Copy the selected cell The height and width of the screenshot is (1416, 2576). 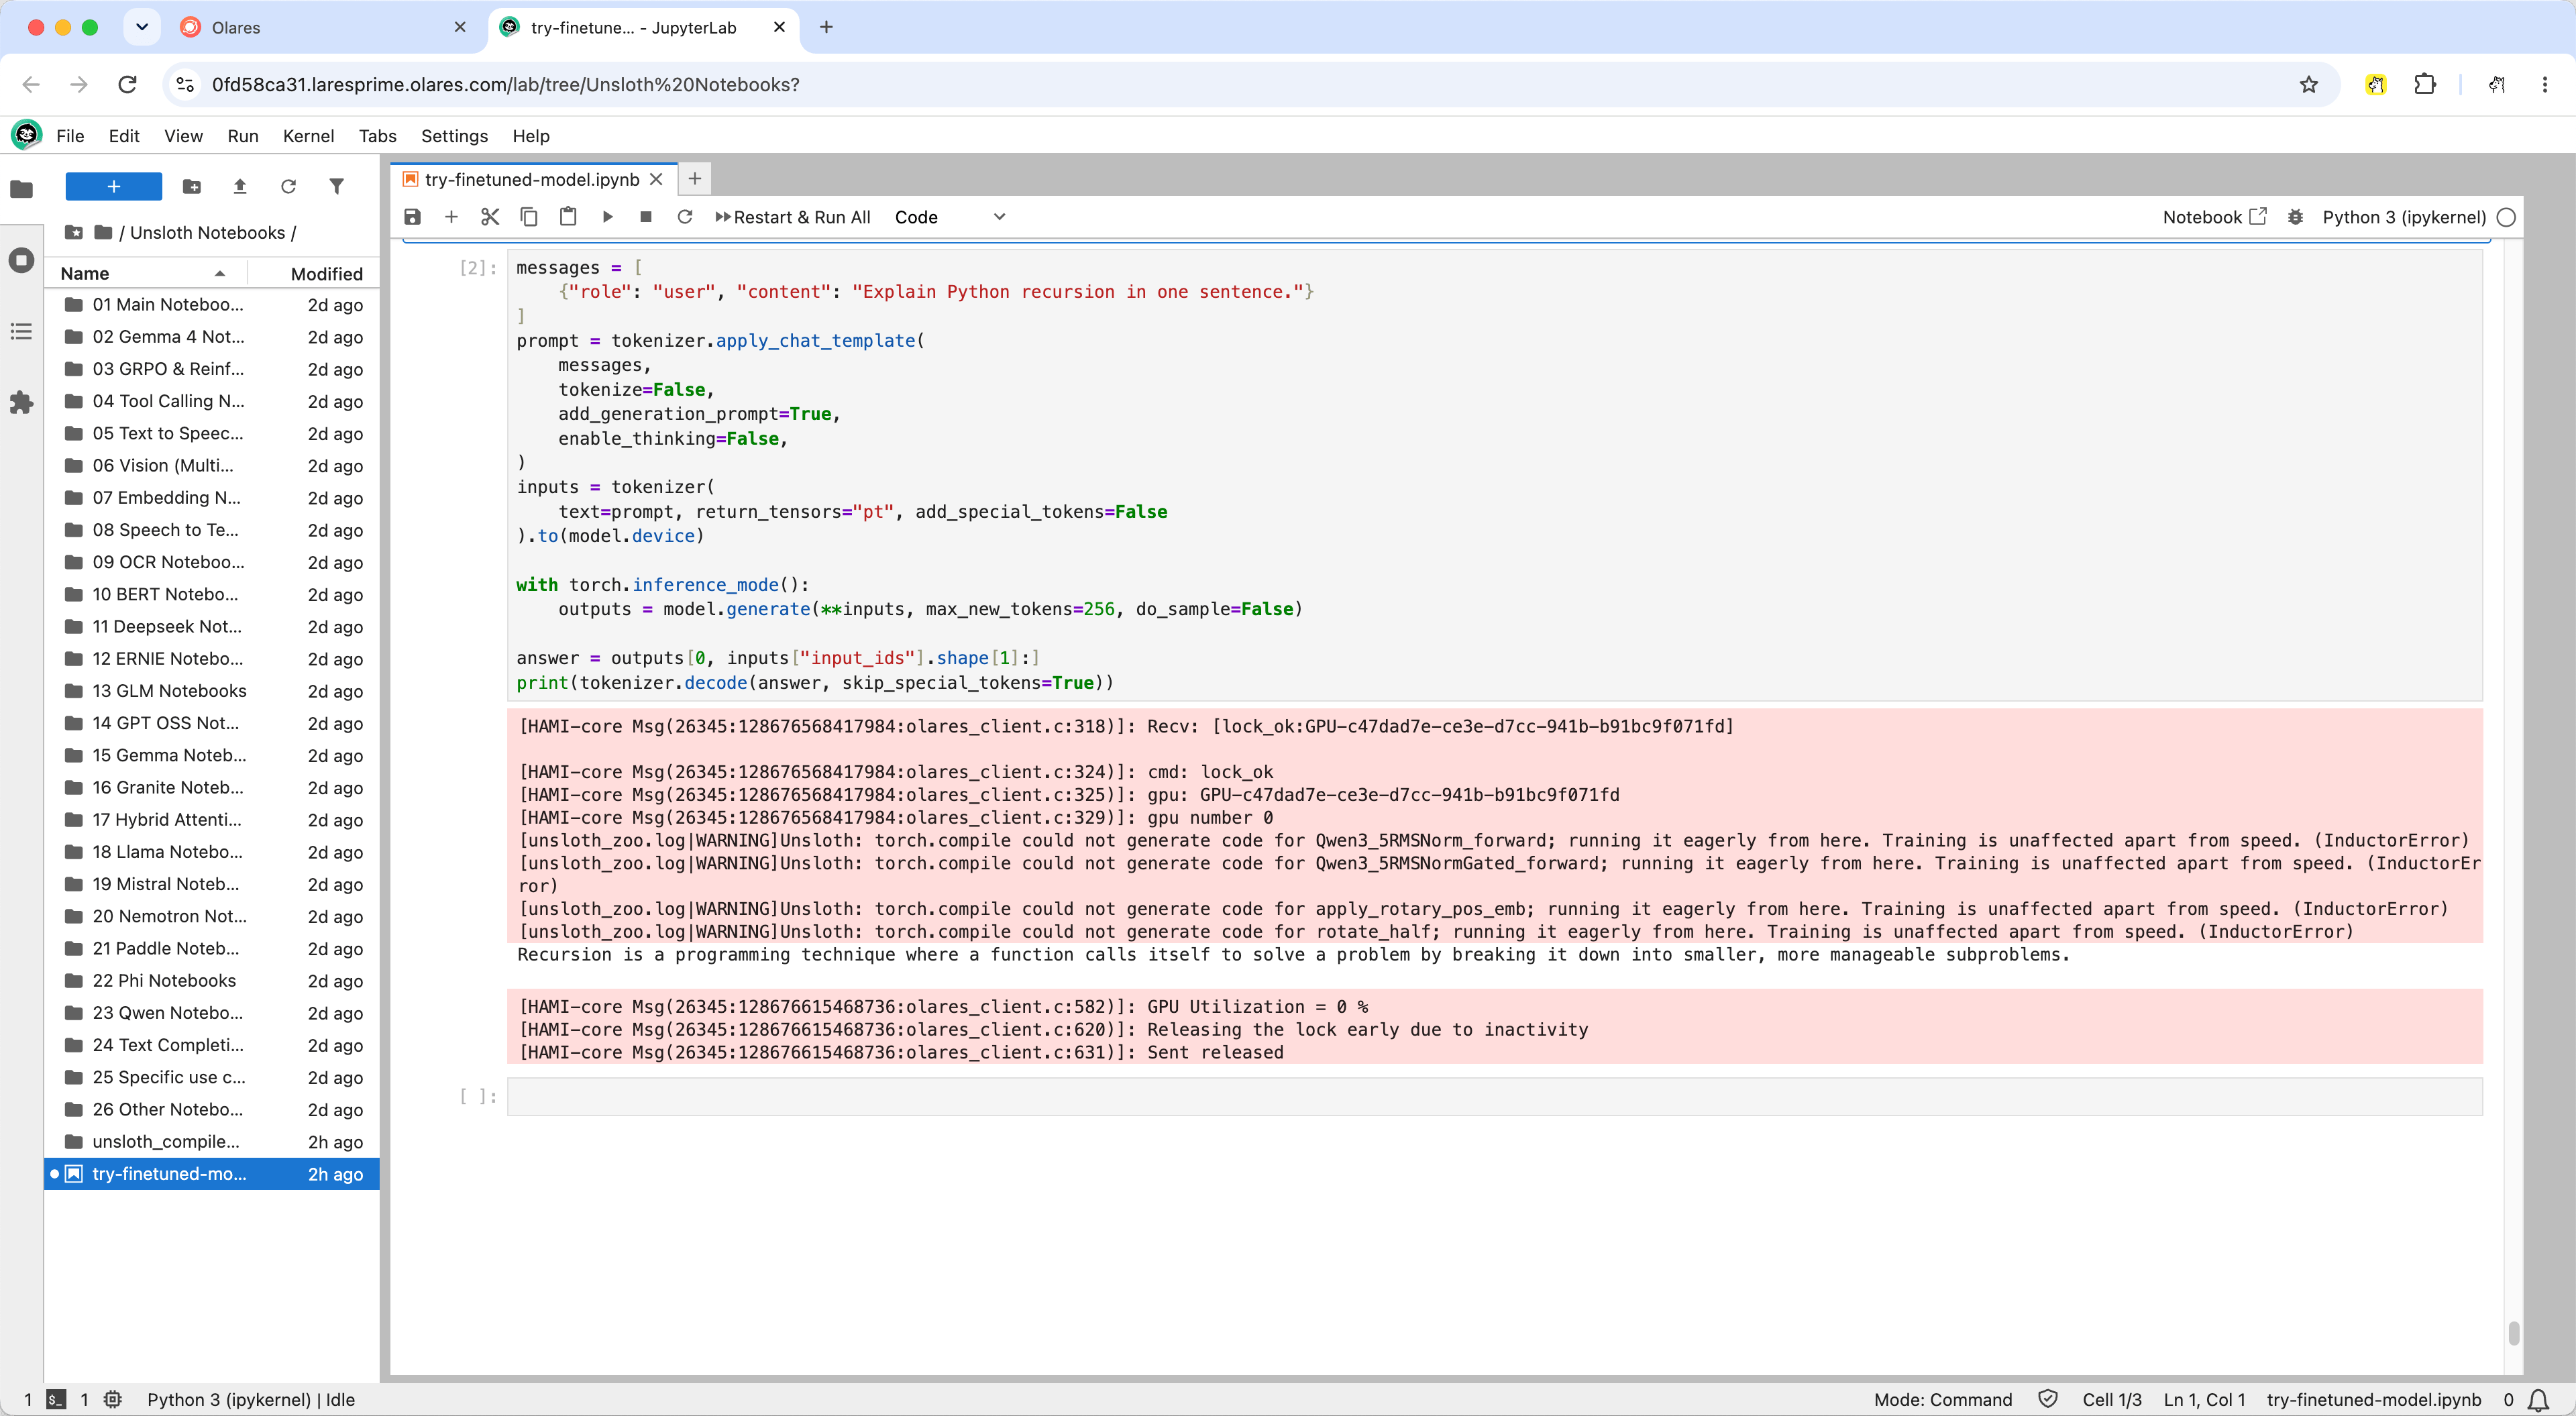[529, 217]
